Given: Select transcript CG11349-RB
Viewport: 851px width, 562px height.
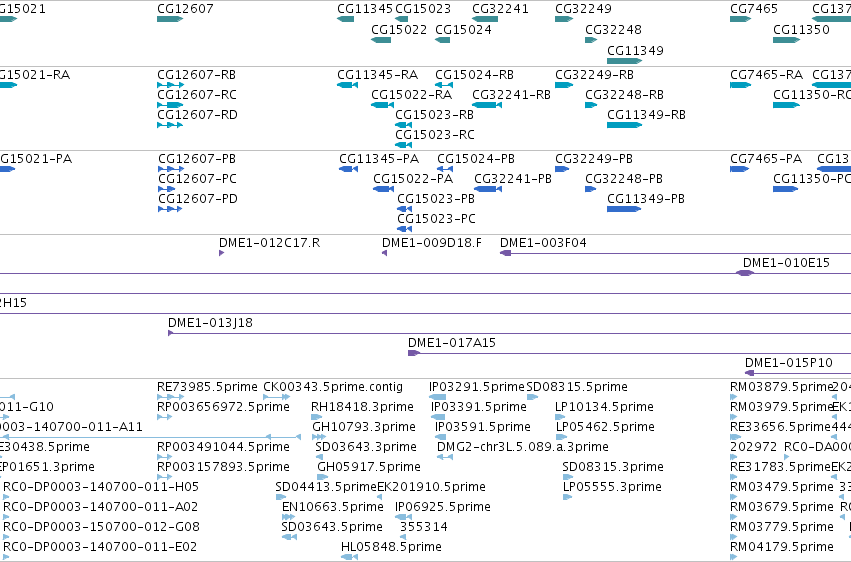Looking at the screenshot, I should point(646,114).
